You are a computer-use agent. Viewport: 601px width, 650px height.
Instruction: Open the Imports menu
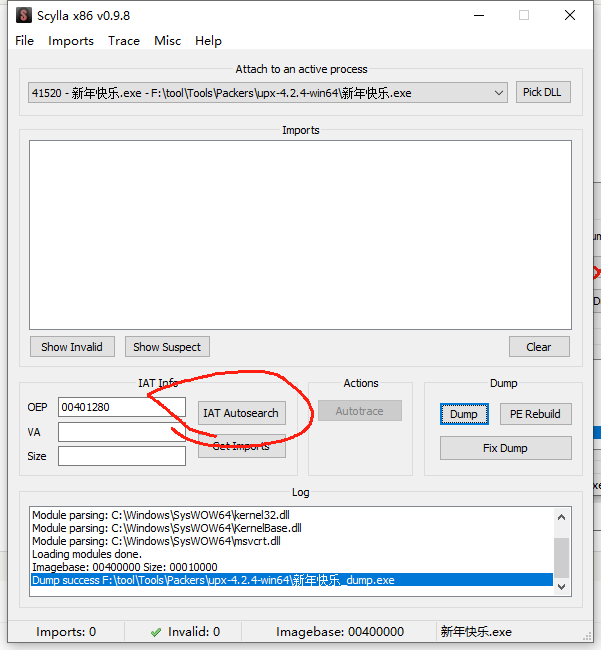[x=71, y=41]
